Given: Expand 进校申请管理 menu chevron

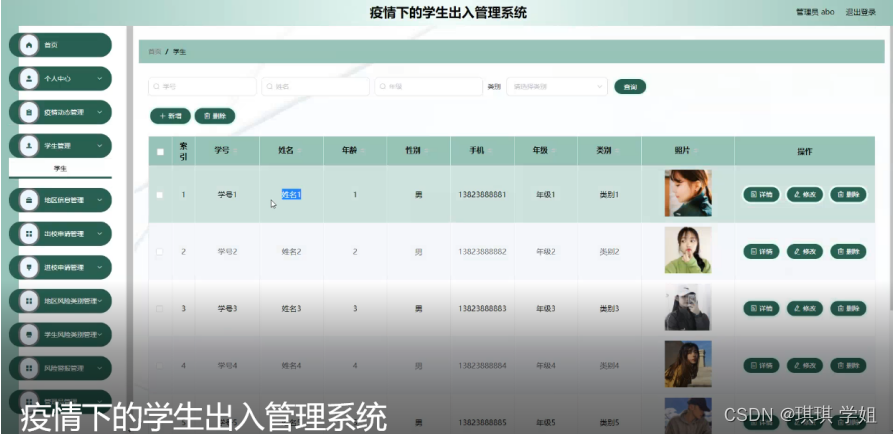Looking at the screenshot, I should [100, 267].
